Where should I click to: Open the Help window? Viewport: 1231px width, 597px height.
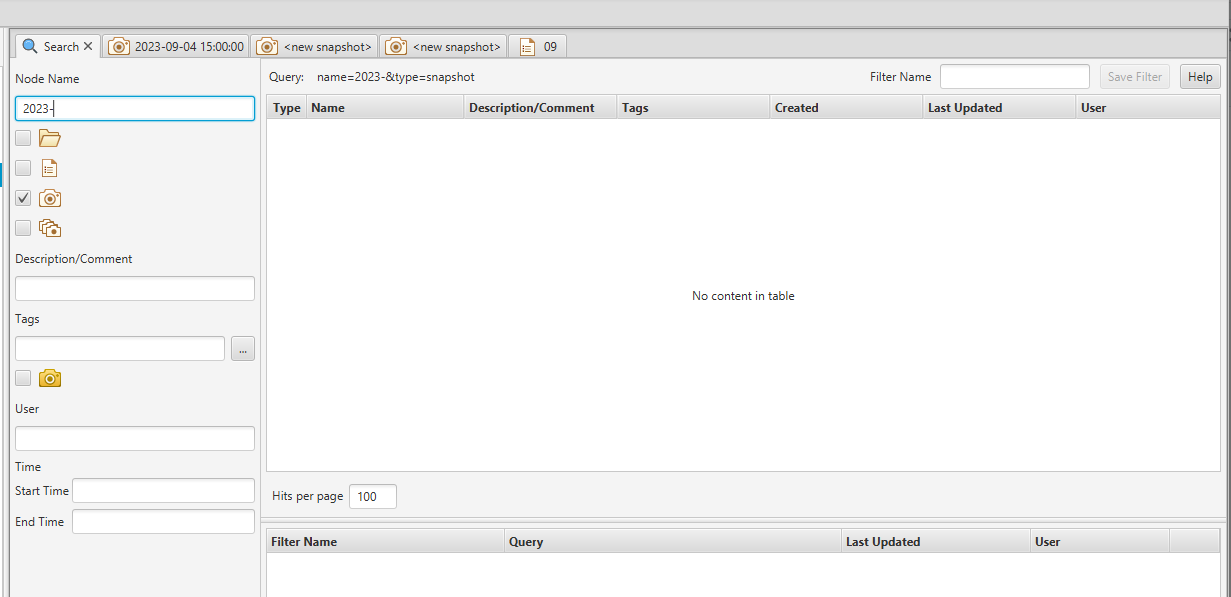click(1199, 76)
